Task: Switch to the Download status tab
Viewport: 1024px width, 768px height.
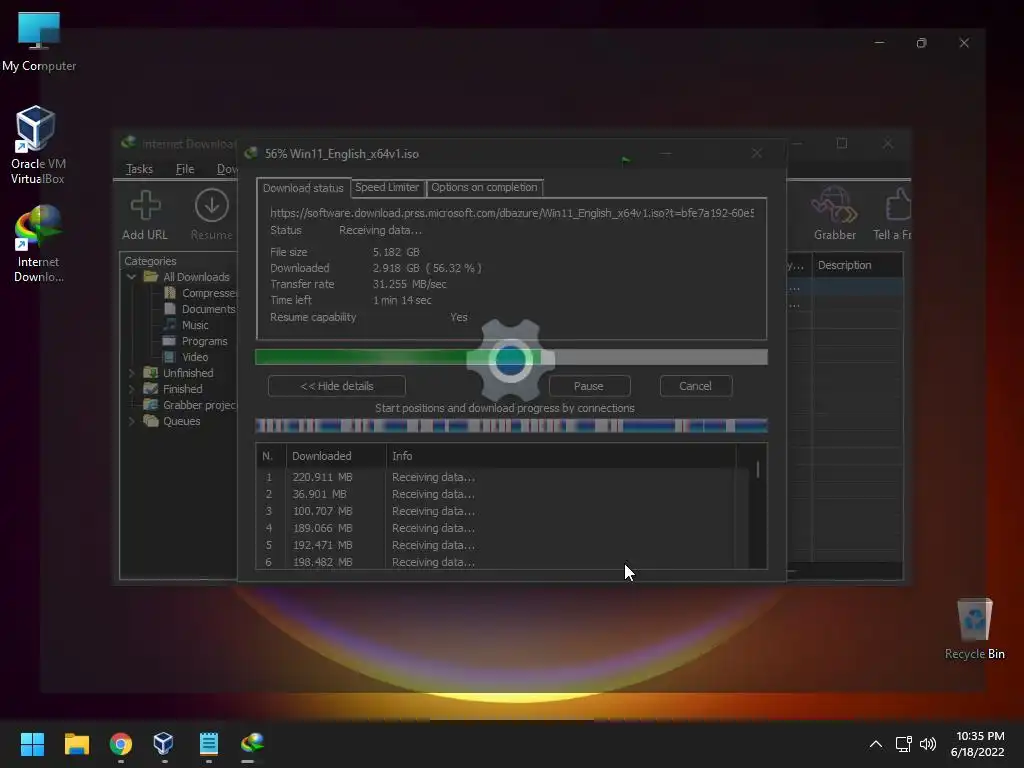Action: (303, 188)
